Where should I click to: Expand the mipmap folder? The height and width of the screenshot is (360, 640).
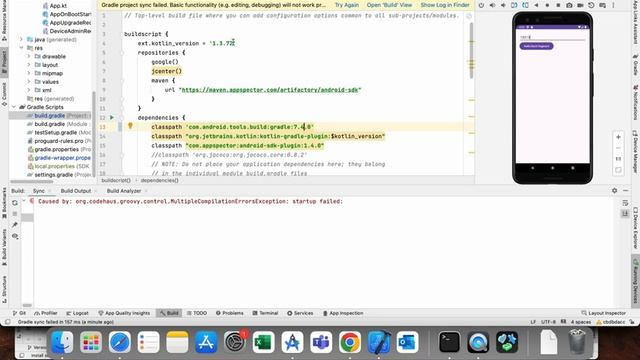tap(29, 73)
